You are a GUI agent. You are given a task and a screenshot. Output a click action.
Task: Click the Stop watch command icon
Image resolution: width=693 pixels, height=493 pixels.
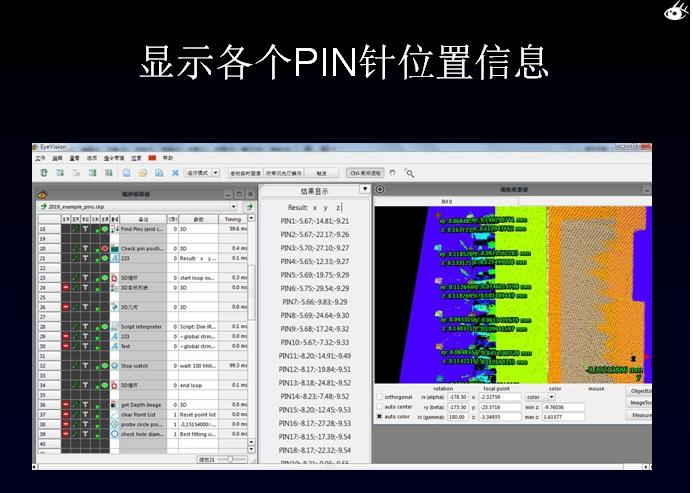pos(114,366)
